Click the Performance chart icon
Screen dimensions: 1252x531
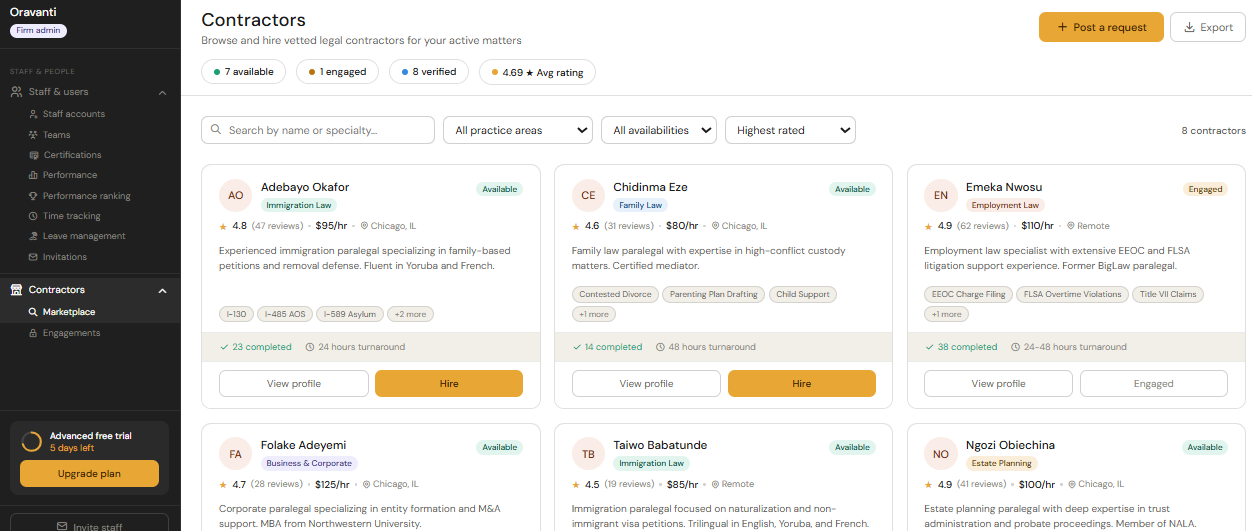(33, 175)
